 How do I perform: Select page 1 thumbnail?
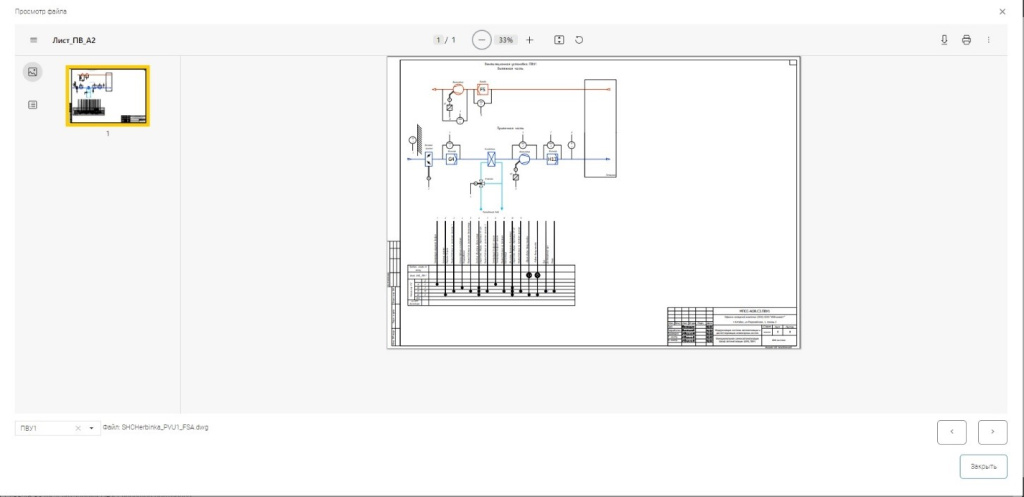108,96
